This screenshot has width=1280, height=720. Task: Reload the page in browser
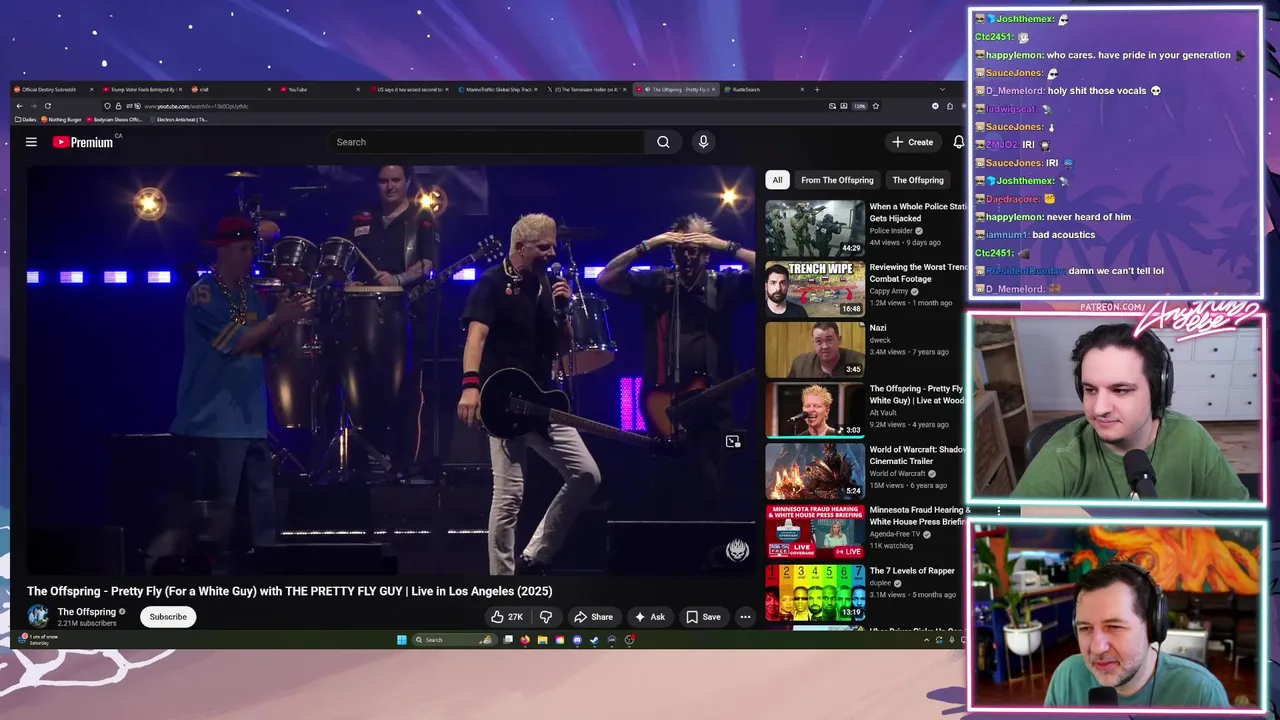47,106
